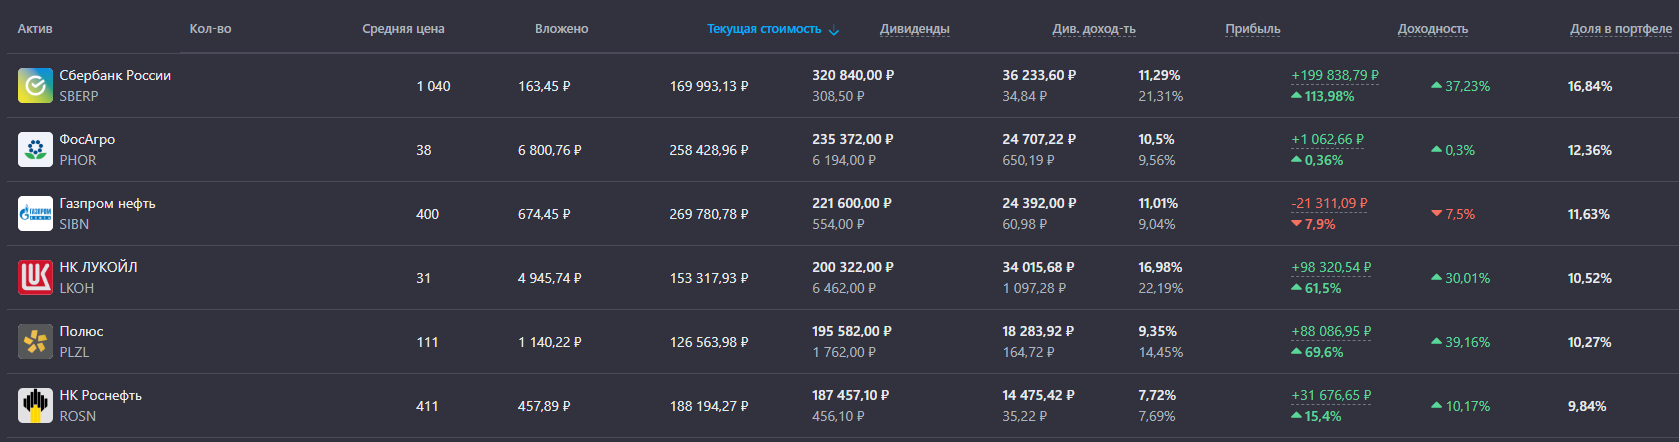
Task: Select the ЛУКОЙЛ red logo icon
Action: click(35, 278)
